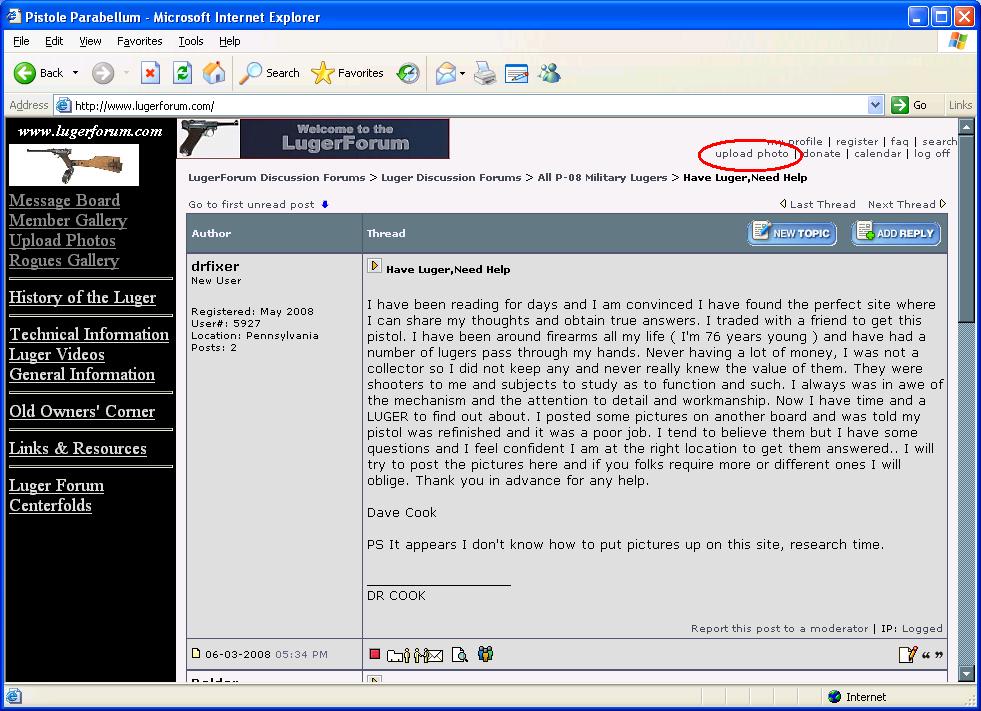
Task: Click the Mail envelope icon
Action: [x=445, y=73]
